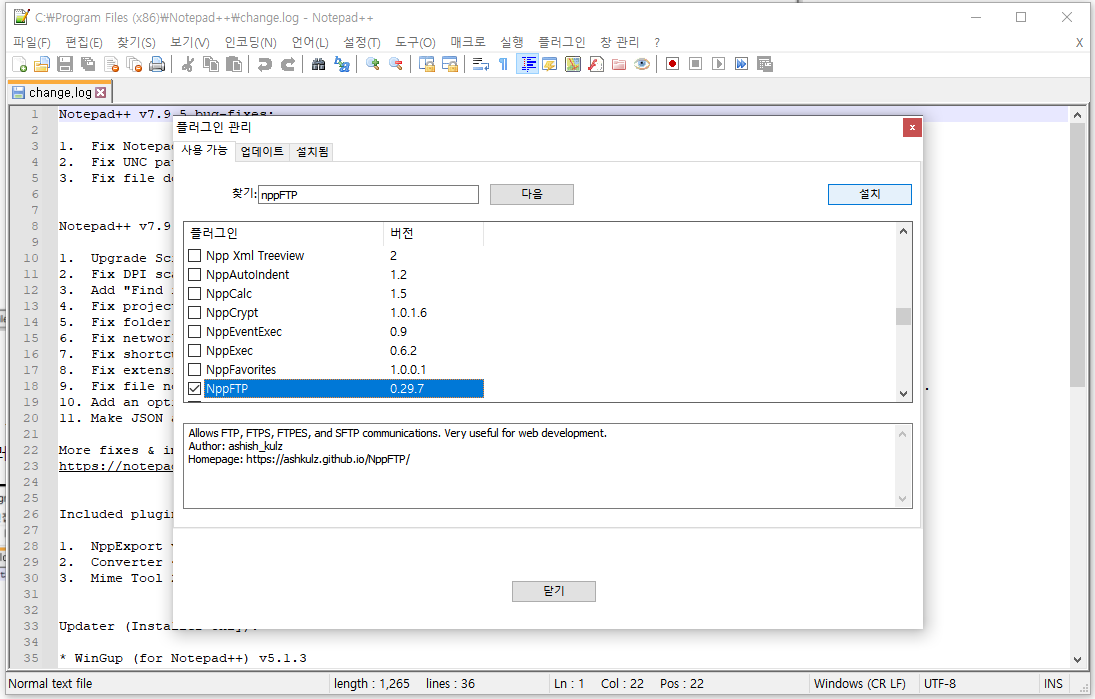
Task: Select the 사용 가능 tab
Action: [204, 150]
